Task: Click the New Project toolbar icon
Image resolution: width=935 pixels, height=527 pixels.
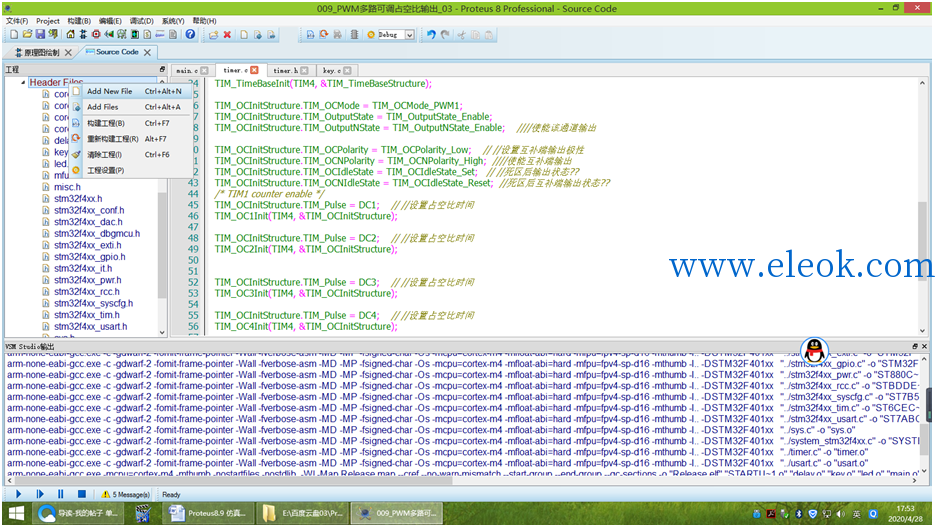Action: pos(14,35)
